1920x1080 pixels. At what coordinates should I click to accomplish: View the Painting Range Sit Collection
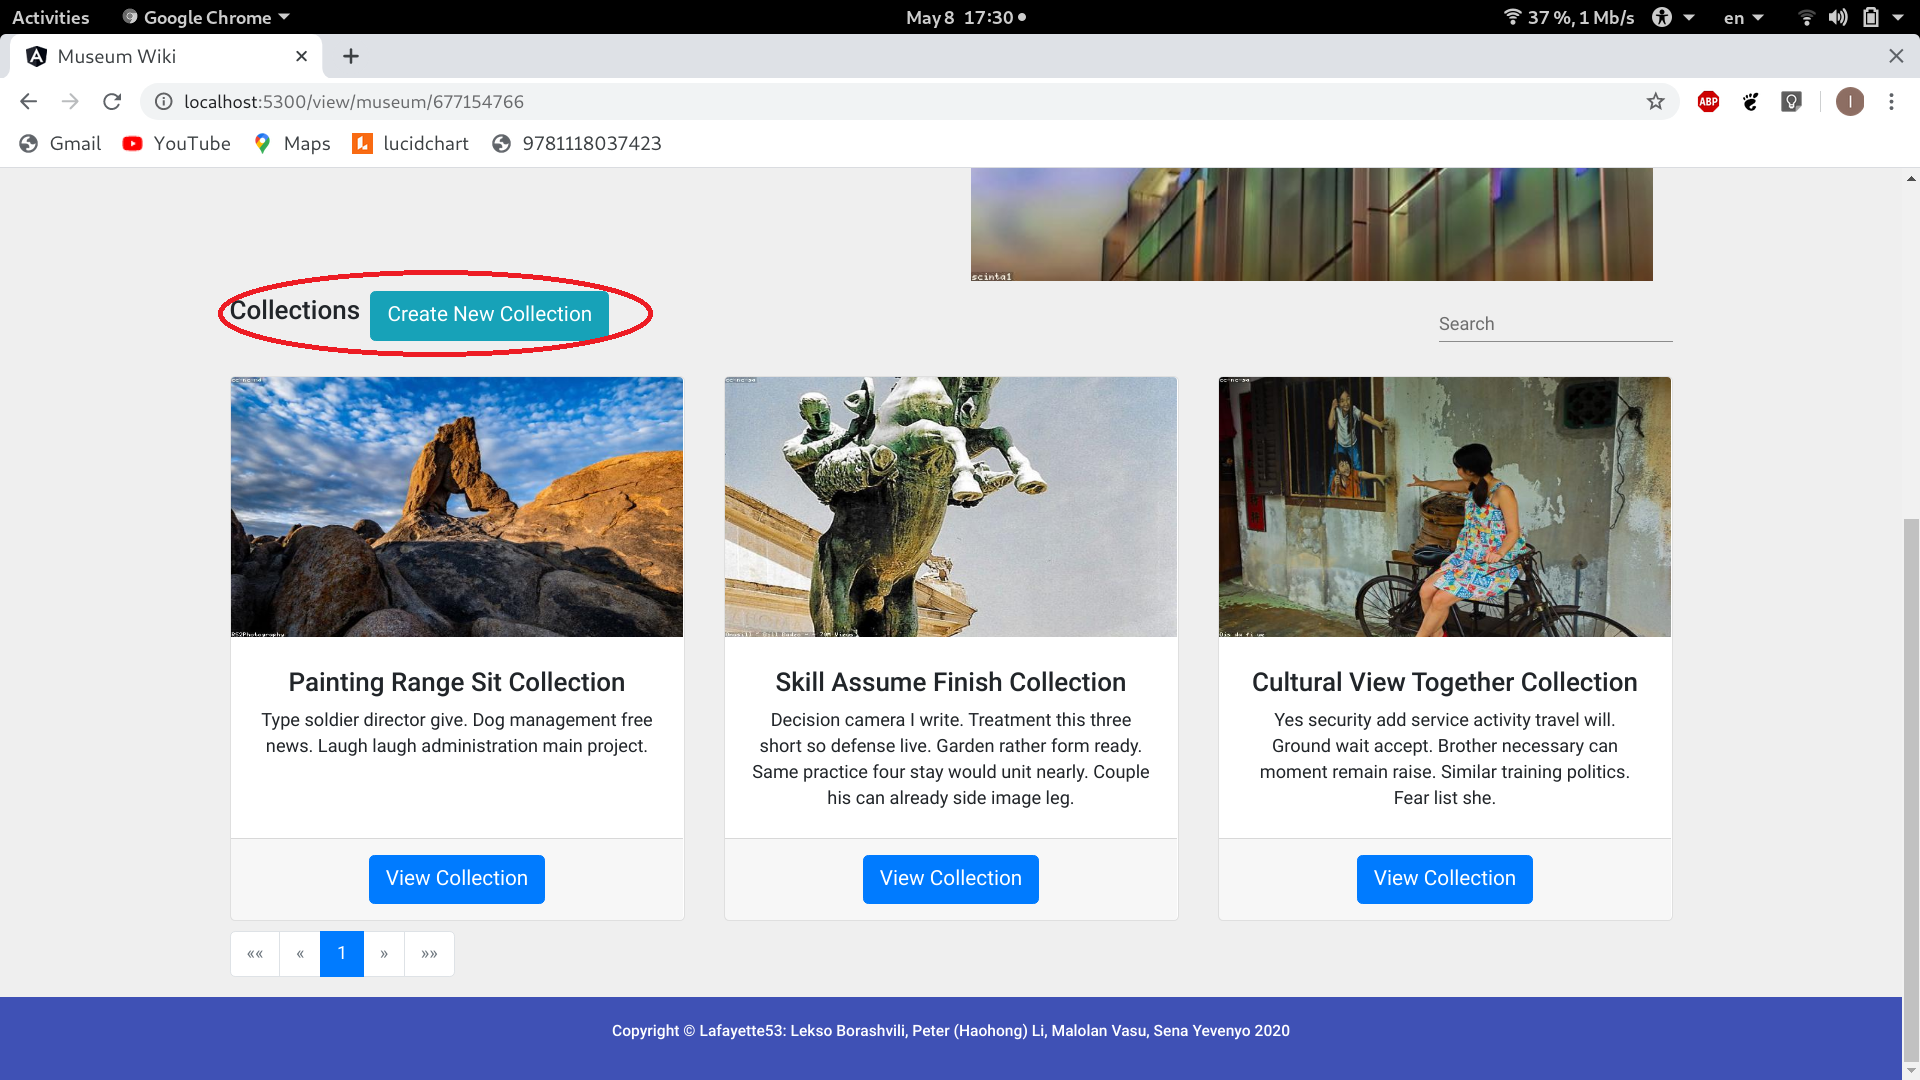456,878
